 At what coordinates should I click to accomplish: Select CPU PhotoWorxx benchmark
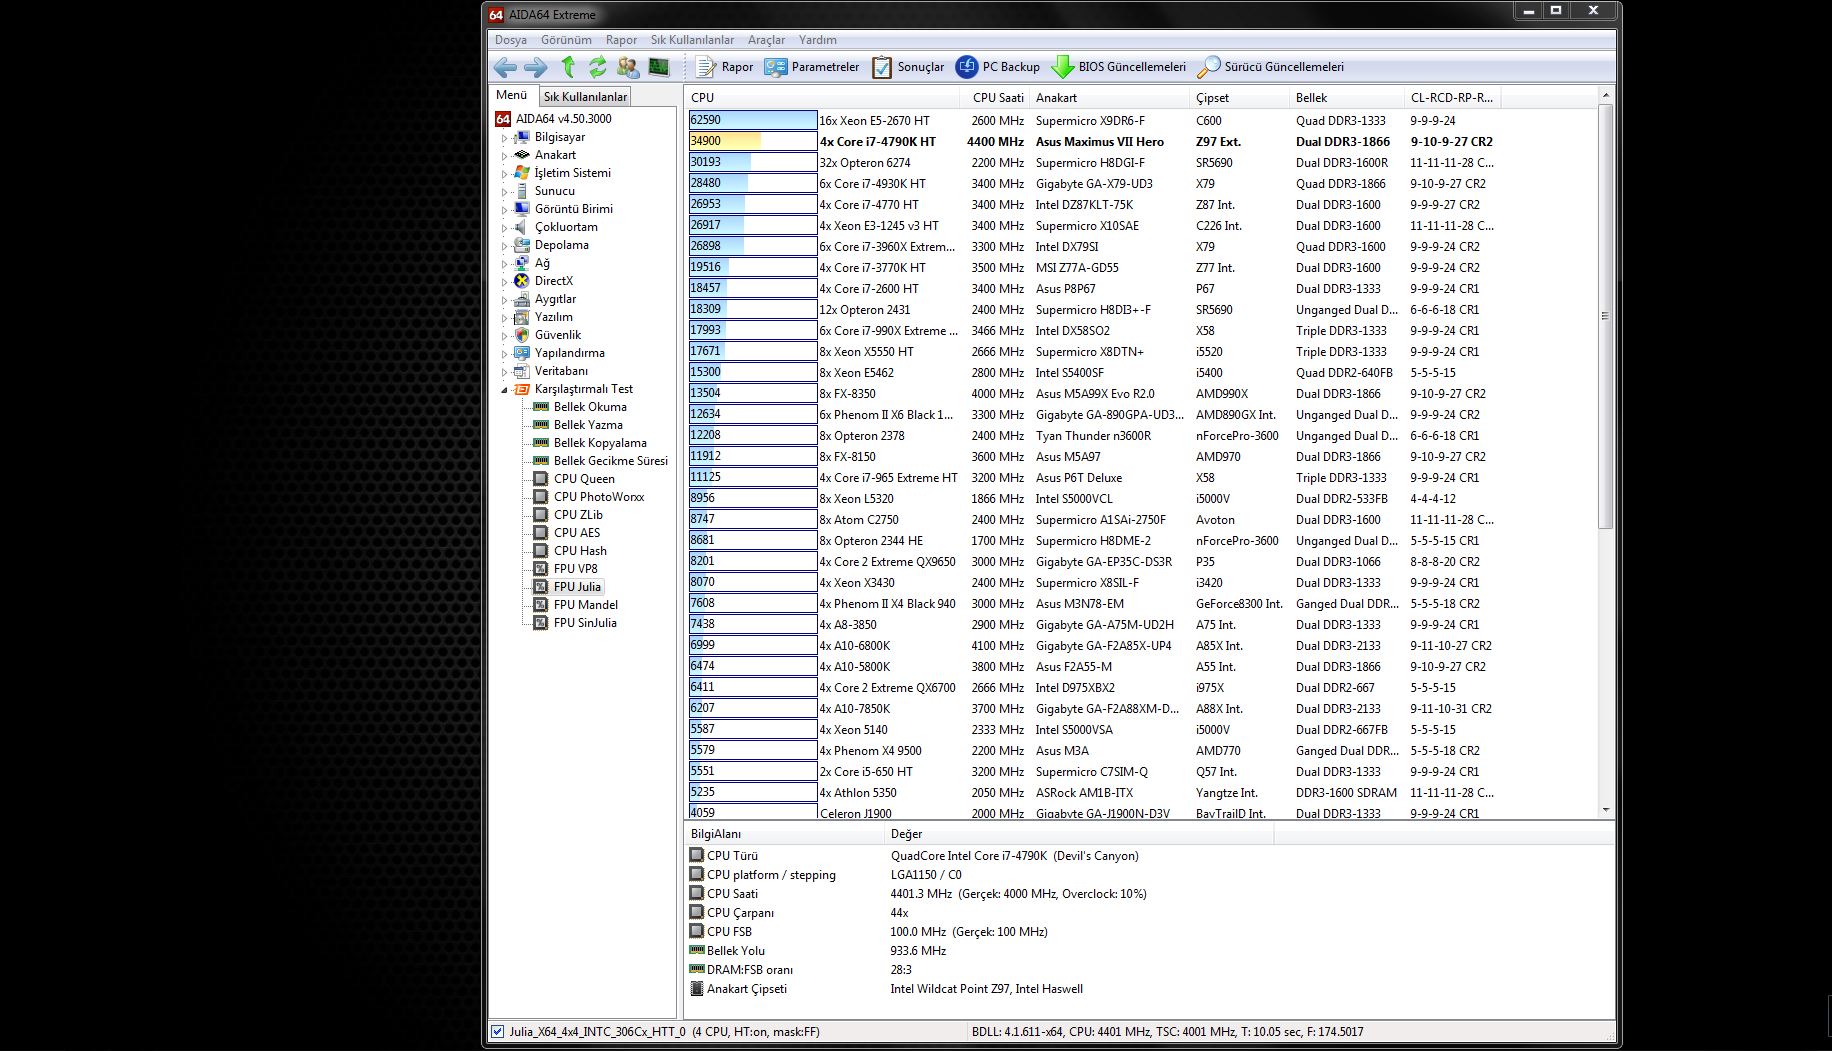[x=599, y=497]
